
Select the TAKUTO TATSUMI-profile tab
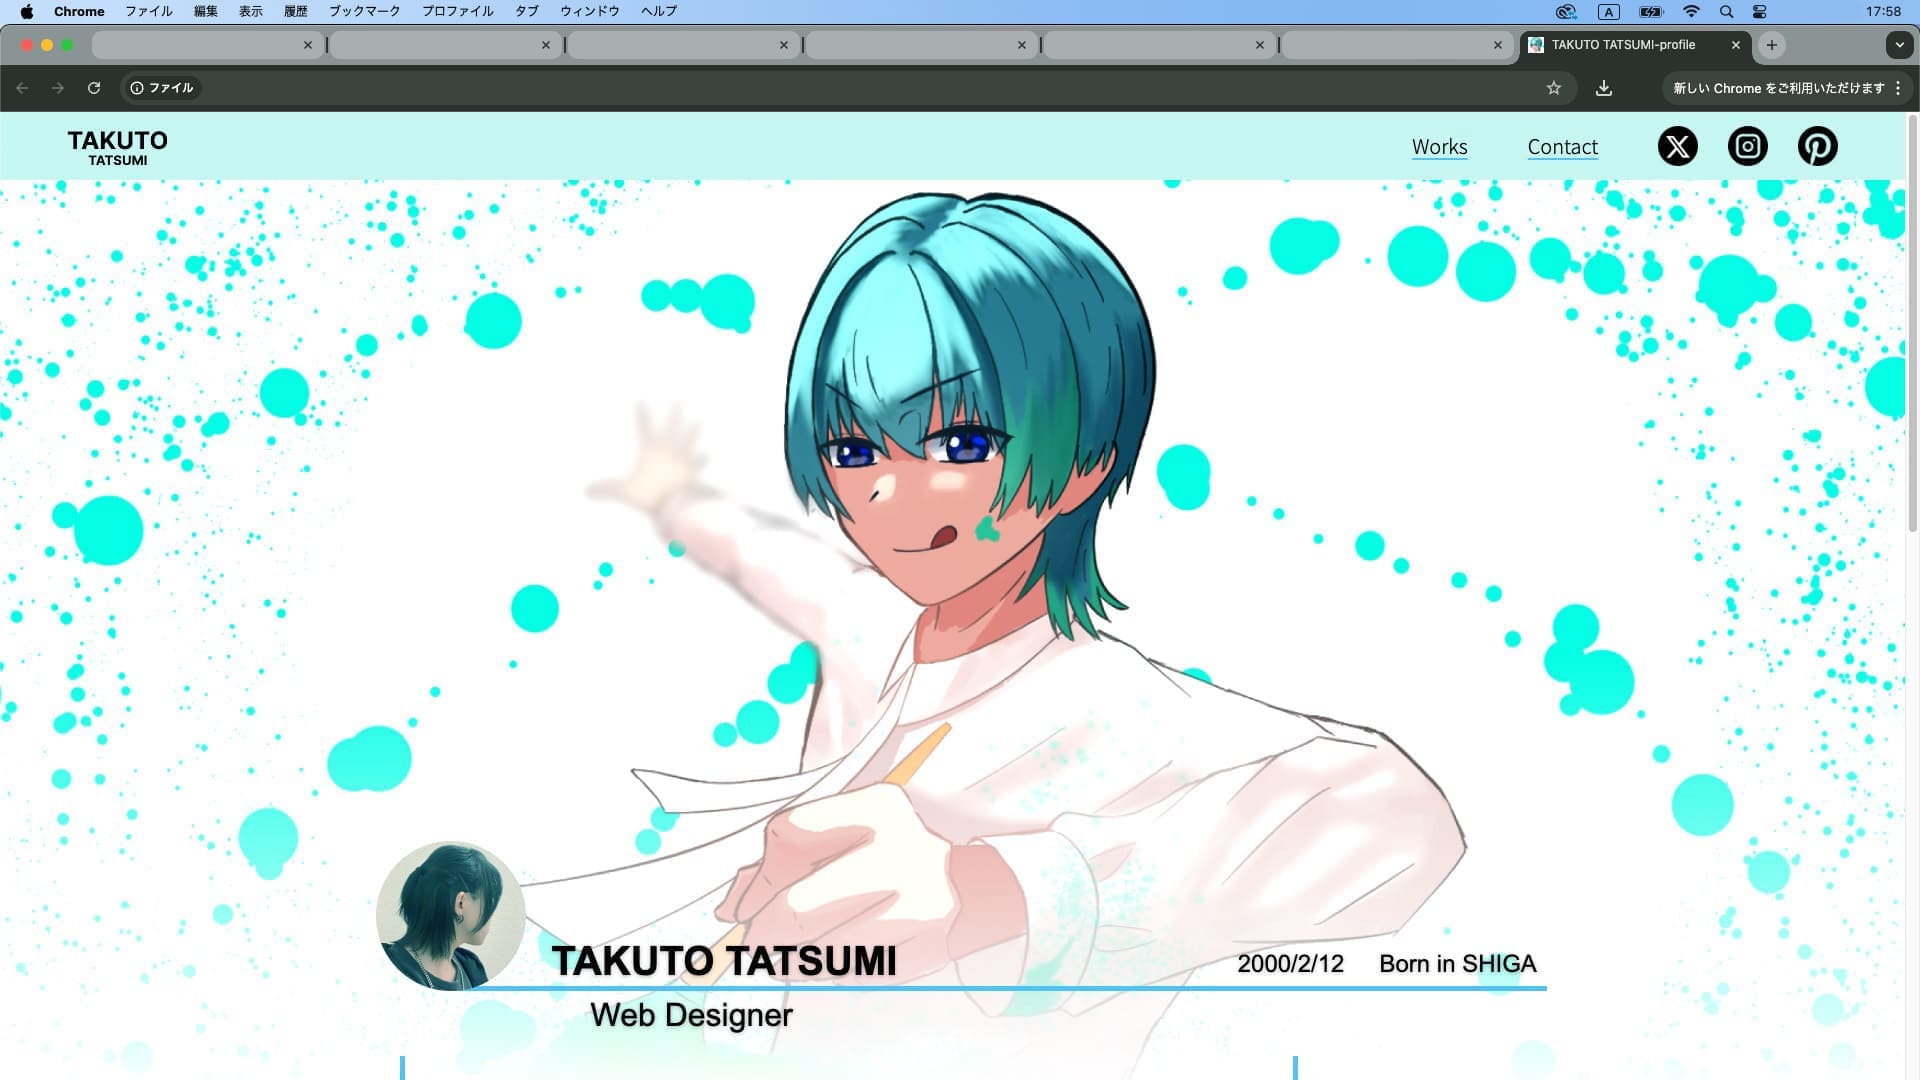[x=1622, y=45]
